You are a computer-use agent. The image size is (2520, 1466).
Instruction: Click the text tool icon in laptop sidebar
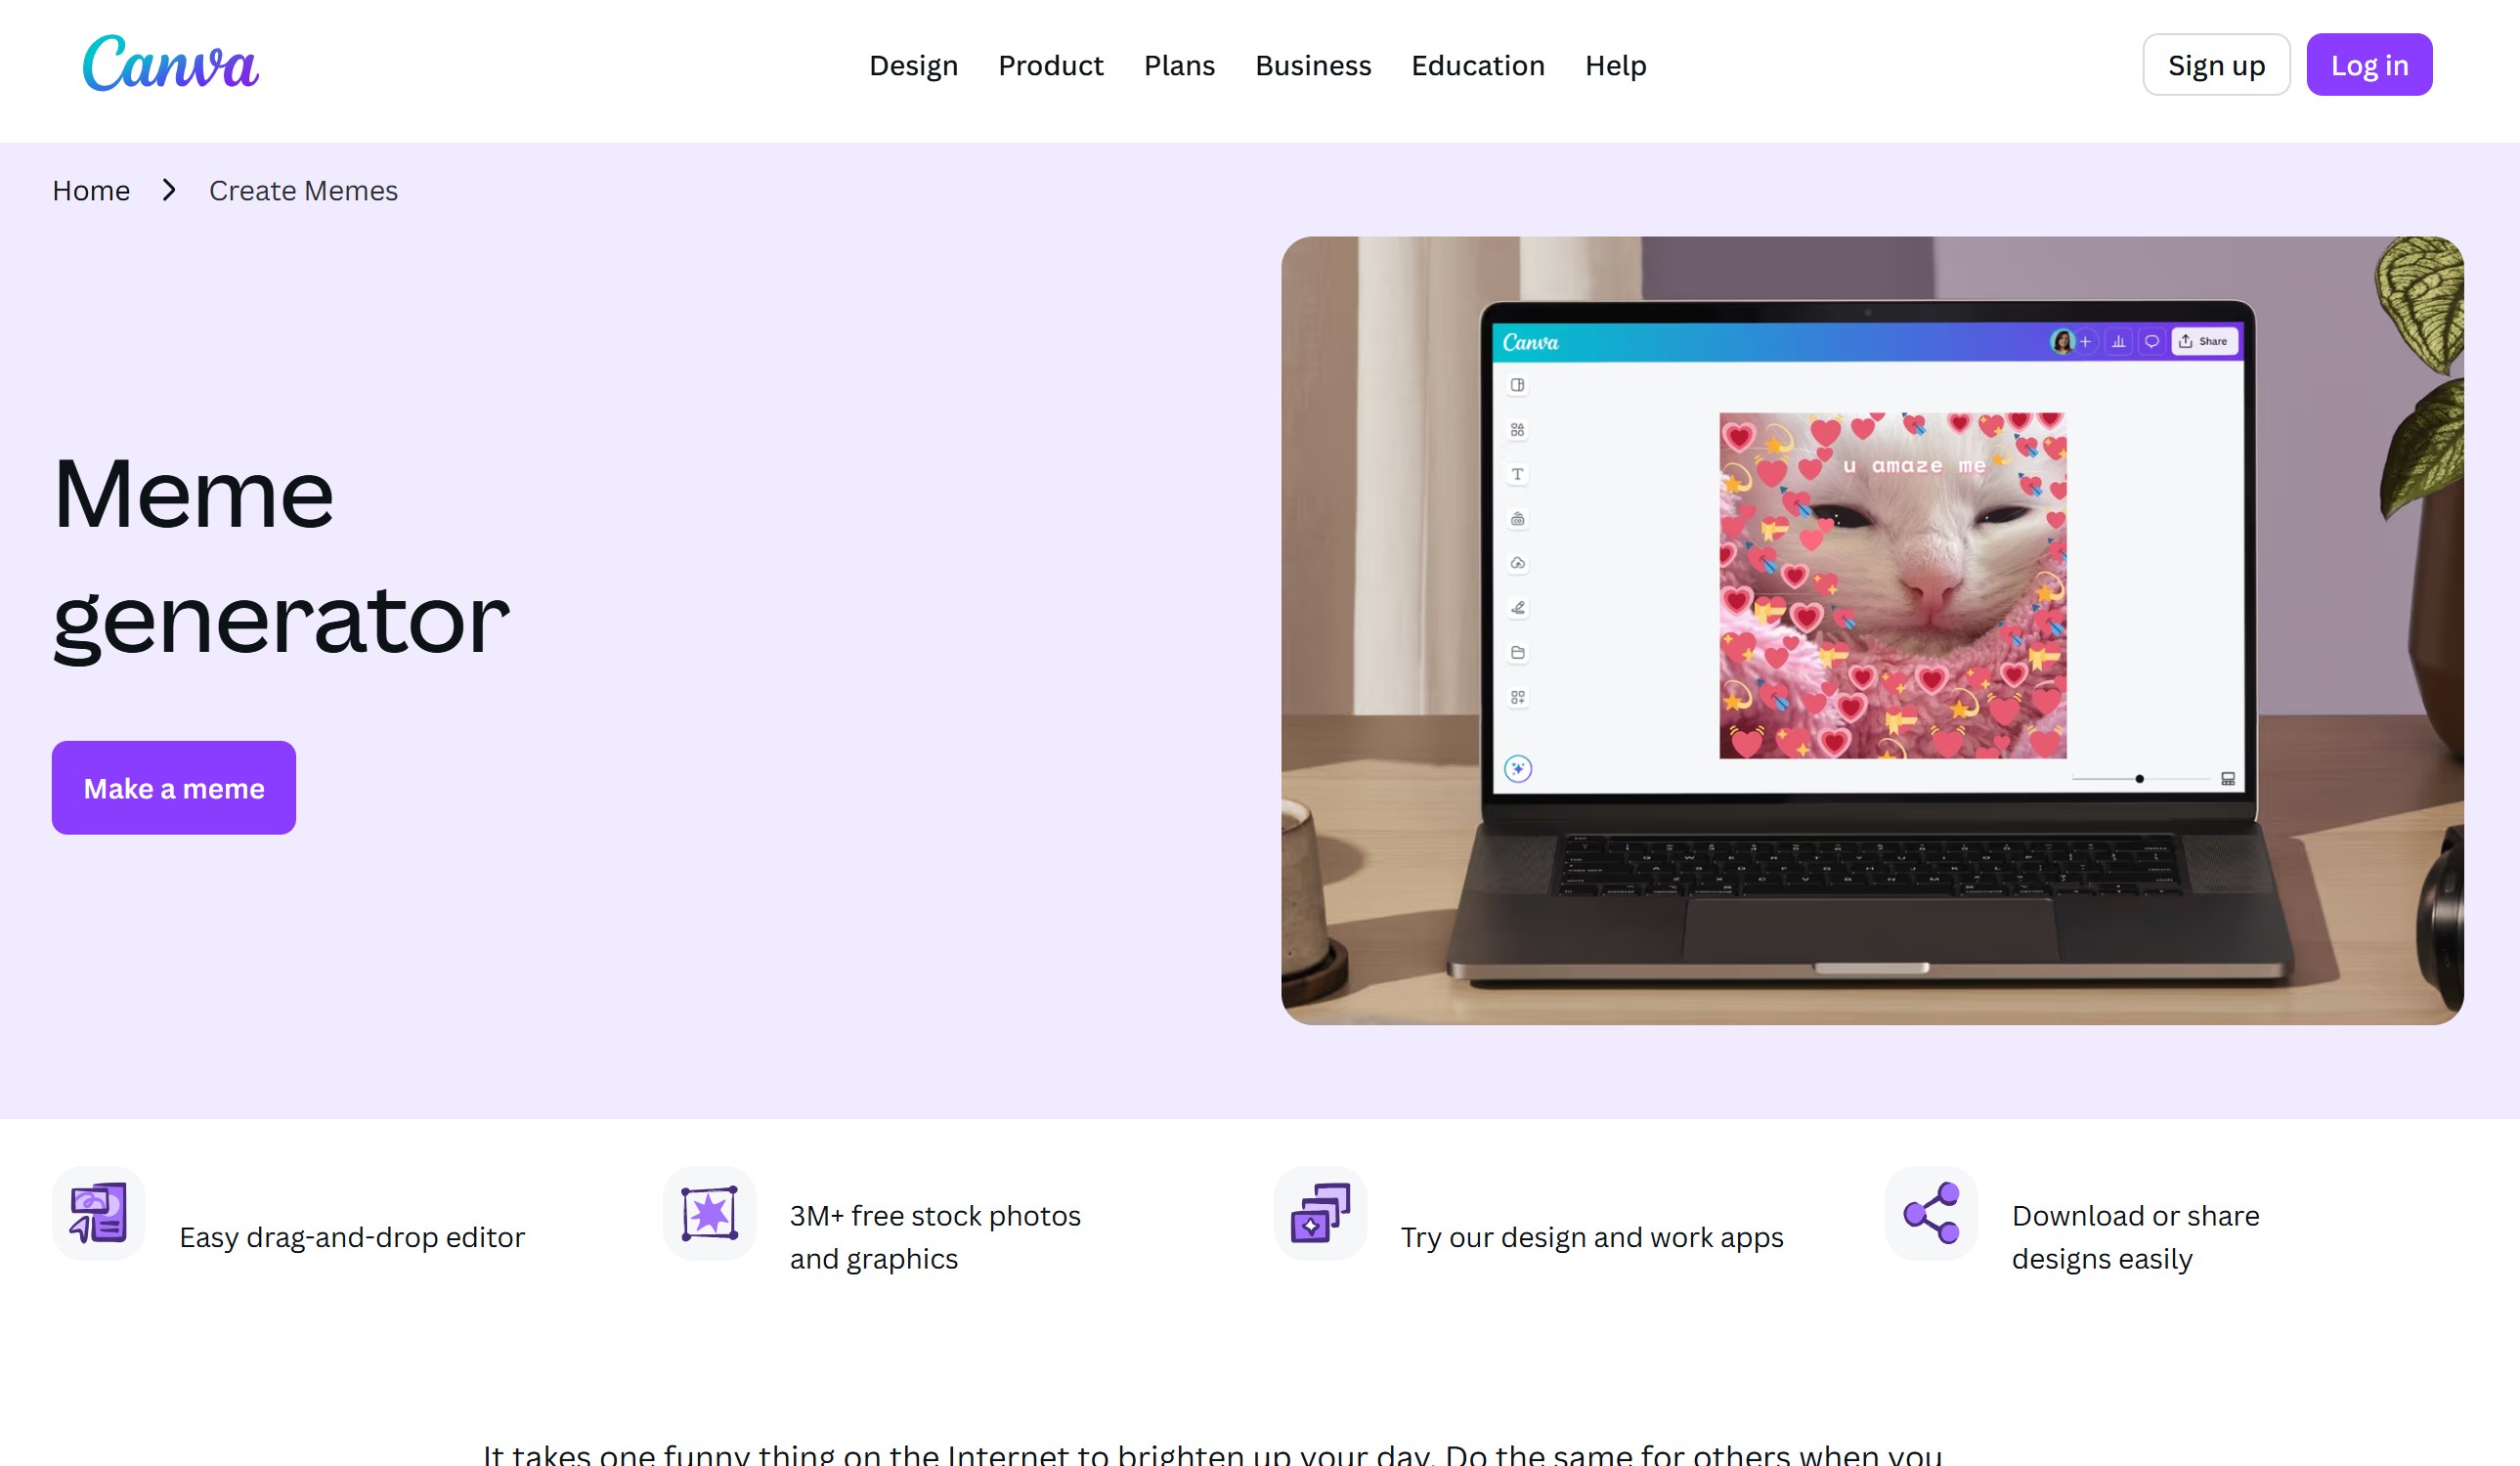pos(1517,474)
